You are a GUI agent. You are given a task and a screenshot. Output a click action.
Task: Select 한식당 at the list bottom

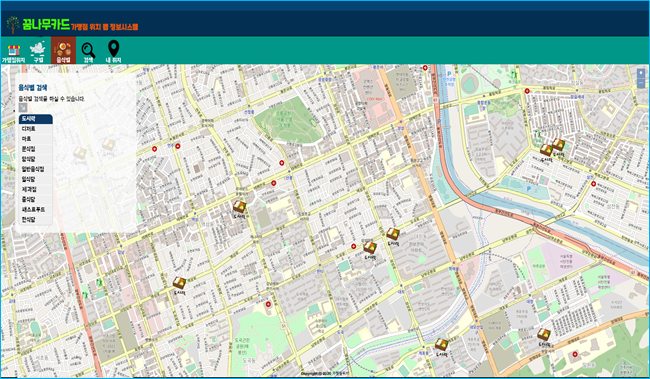pos(36,220)
